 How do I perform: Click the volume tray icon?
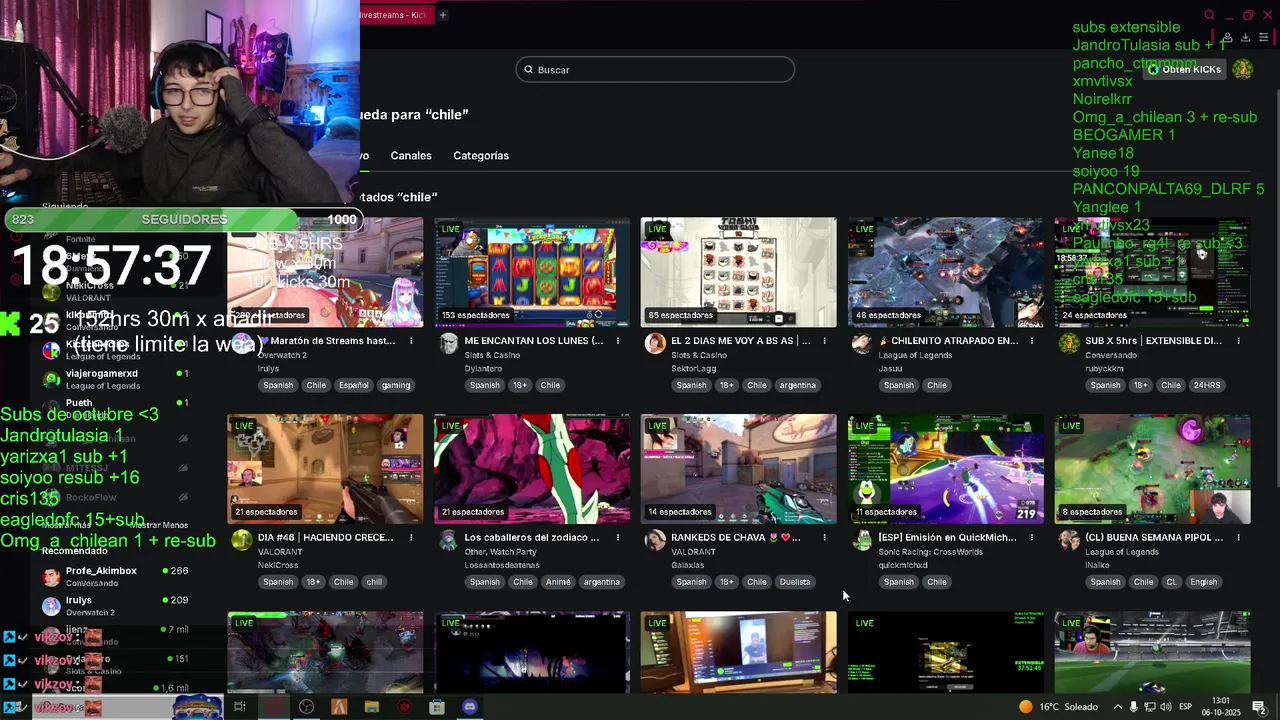coord(1167,707)
